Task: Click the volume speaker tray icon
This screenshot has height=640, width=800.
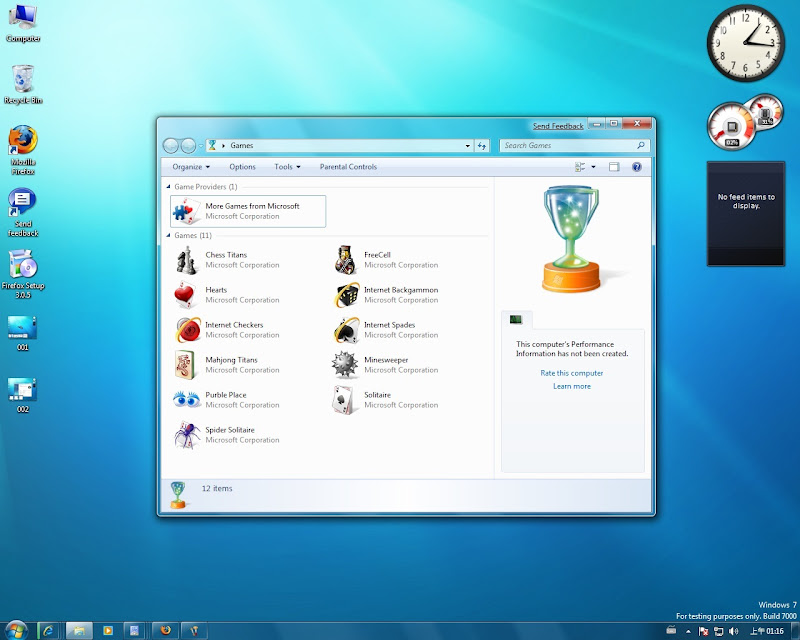Action: click(734, 631)
